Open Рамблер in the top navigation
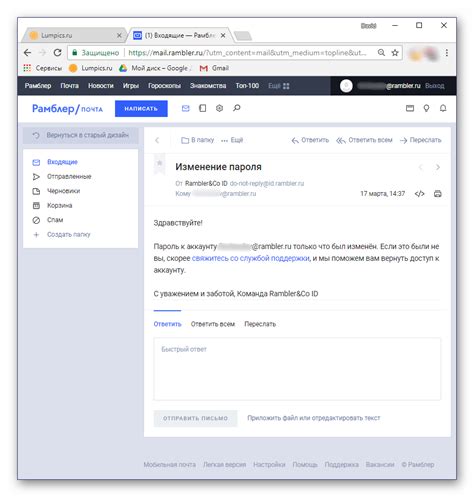474x497 pixels. pos(38,86)
